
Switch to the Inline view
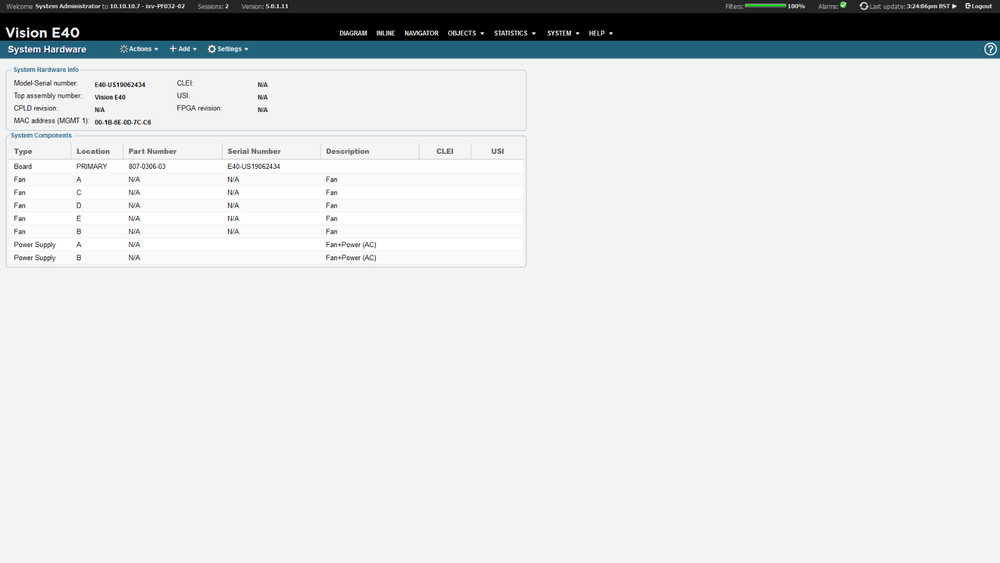pos(385,33)
